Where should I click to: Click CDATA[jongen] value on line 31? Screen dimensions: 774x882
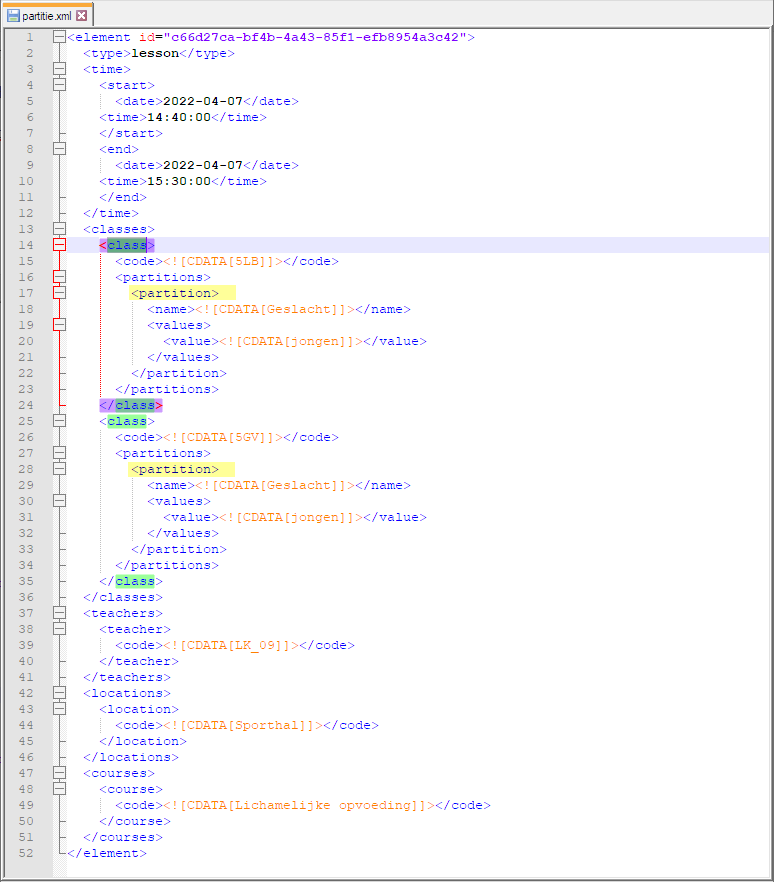click(291, 518)
